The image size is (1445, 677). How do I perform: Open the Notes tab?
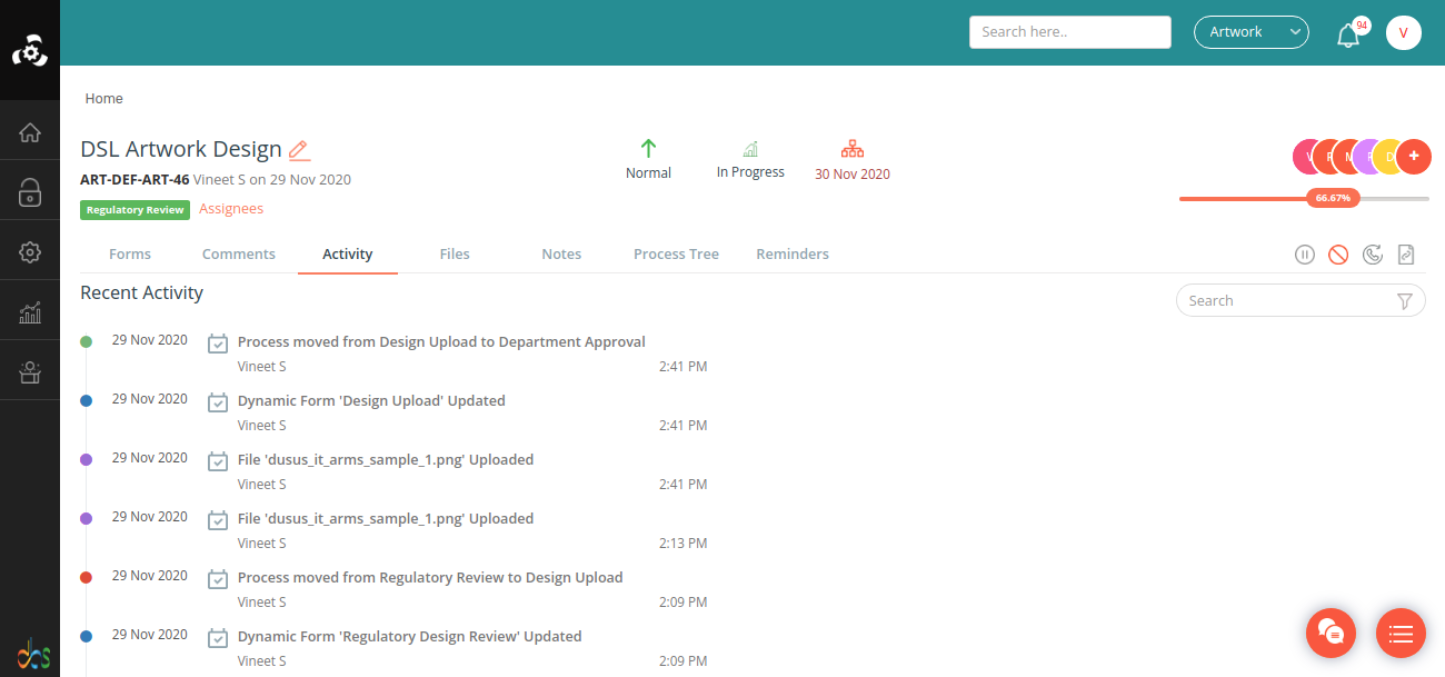[x=561, y=254]
